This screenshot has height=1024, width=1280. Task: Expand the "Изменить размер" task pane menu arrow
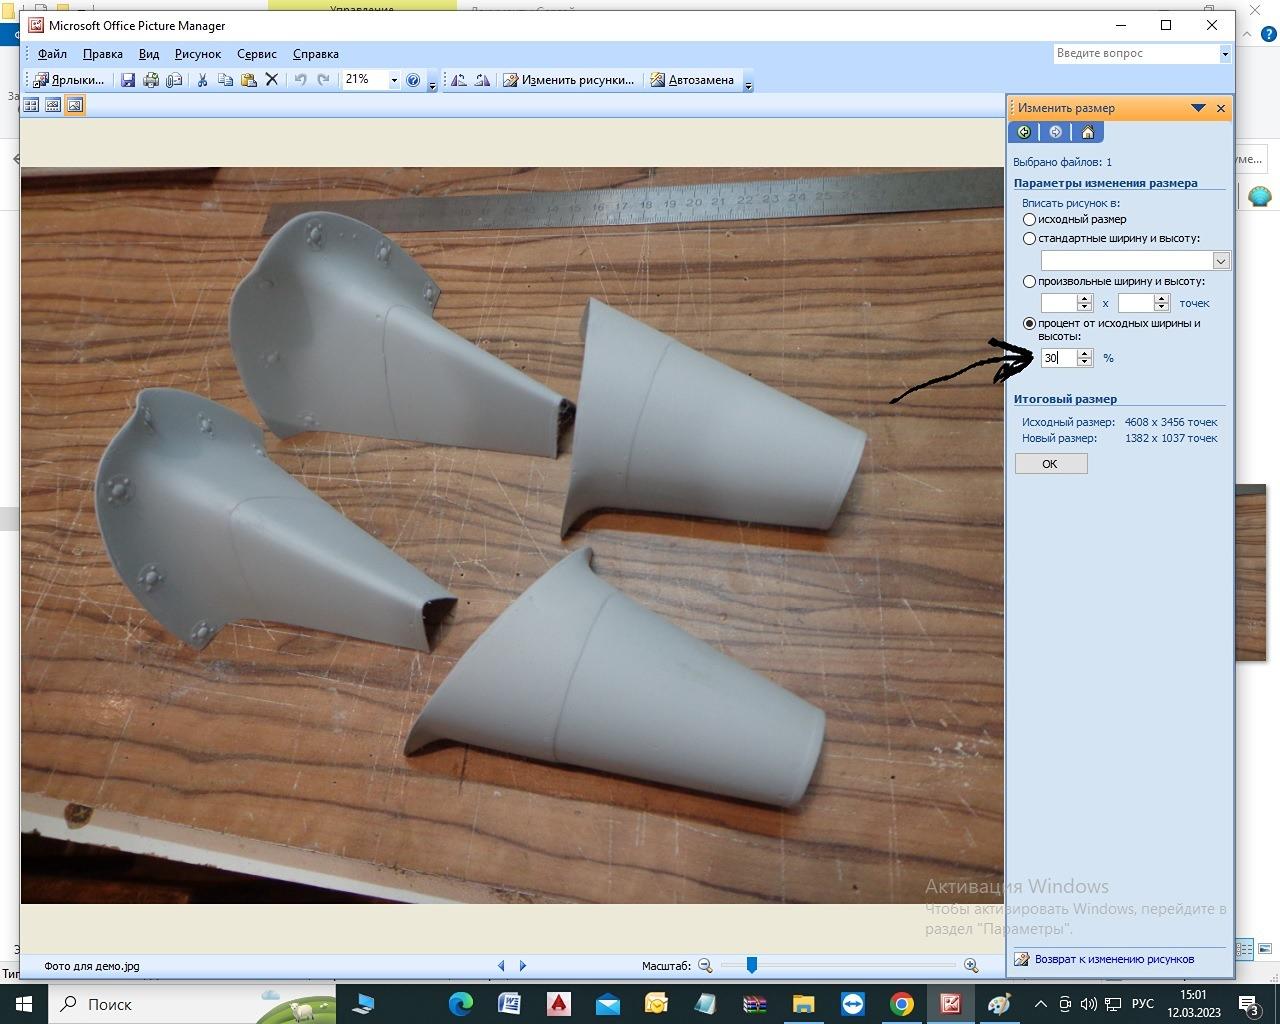(1198, 108)
